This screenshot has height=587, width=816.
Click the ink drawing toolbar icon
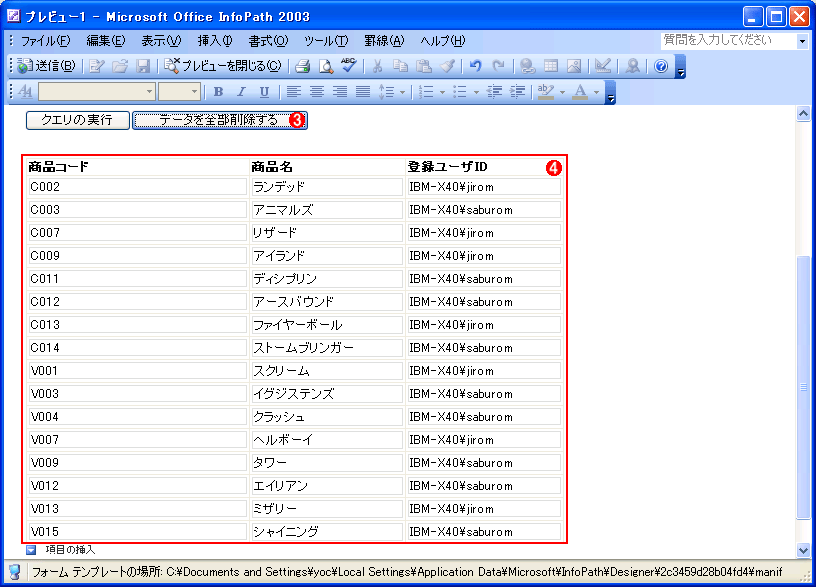point(603,66)
